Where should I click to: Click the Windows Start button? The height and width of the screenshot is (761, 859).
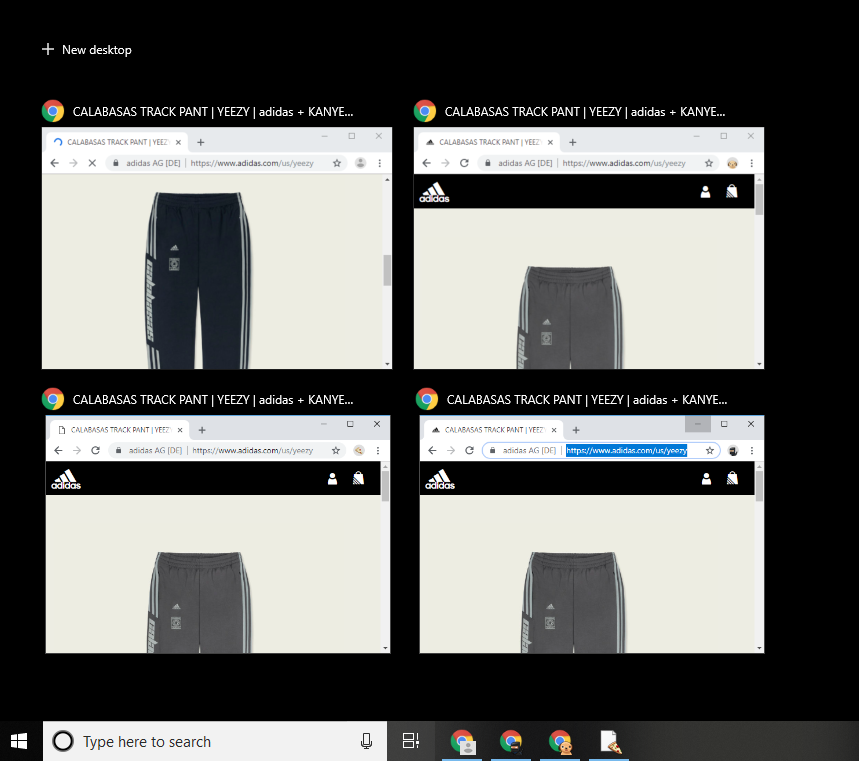tap(20, 741)
